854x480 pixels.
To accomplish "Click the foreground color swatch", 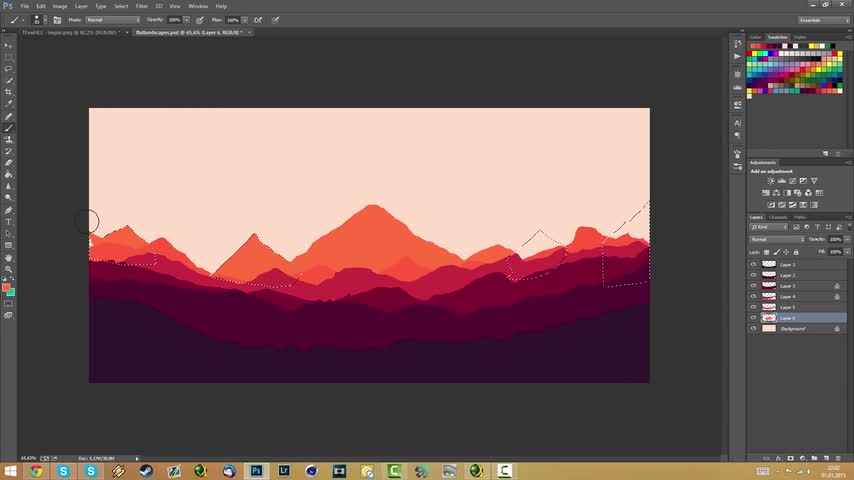I will point(6,288).
